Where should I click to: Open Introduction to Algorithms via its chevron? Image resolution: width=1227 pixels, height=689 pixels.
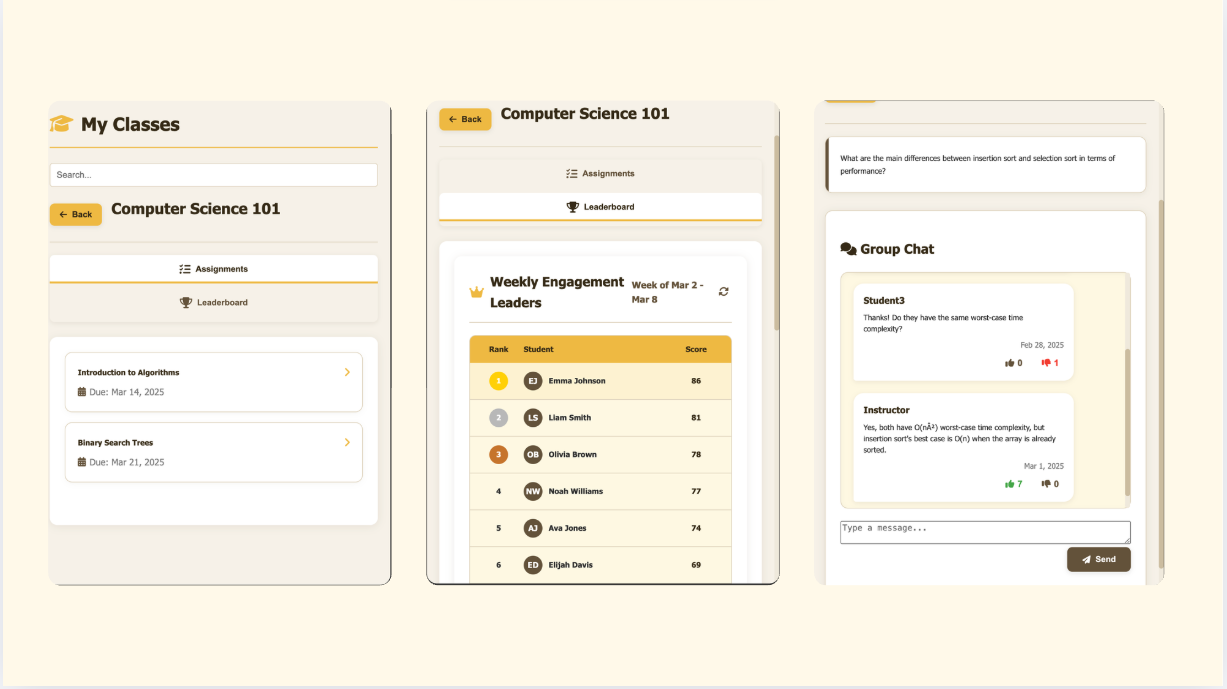click(347, 372)
